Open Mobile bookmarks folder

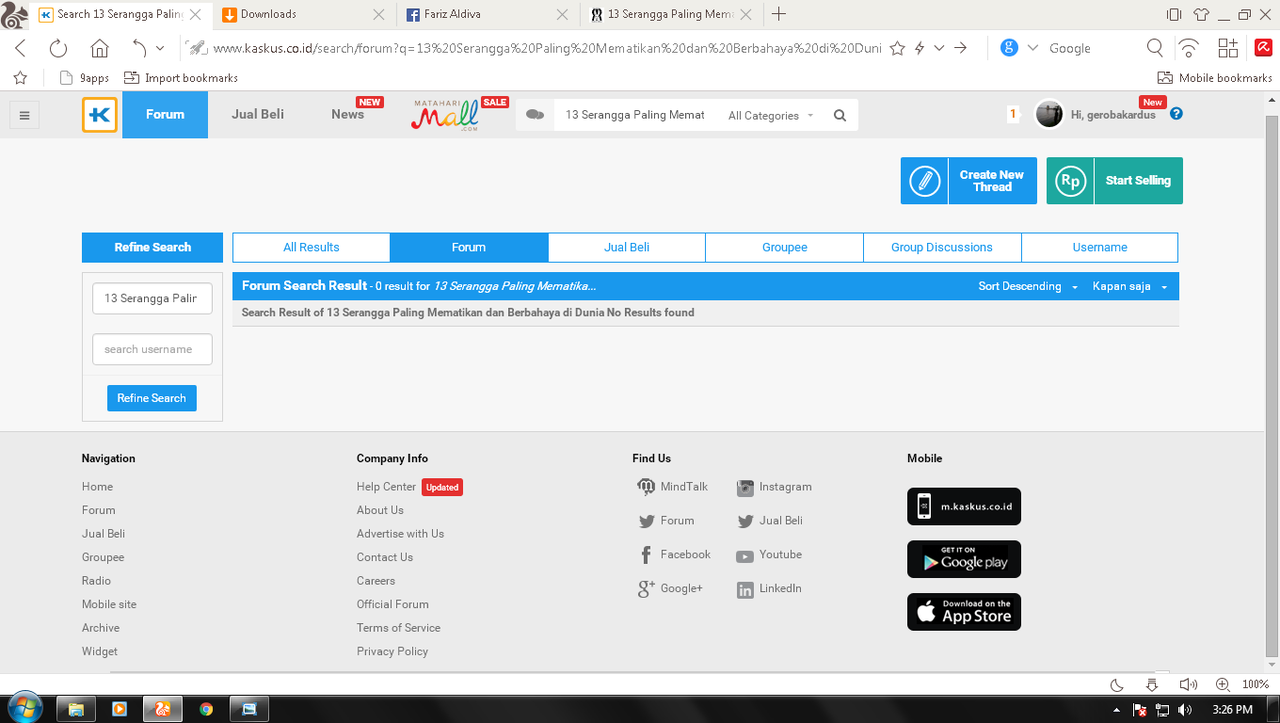[x=1215, y=78]
